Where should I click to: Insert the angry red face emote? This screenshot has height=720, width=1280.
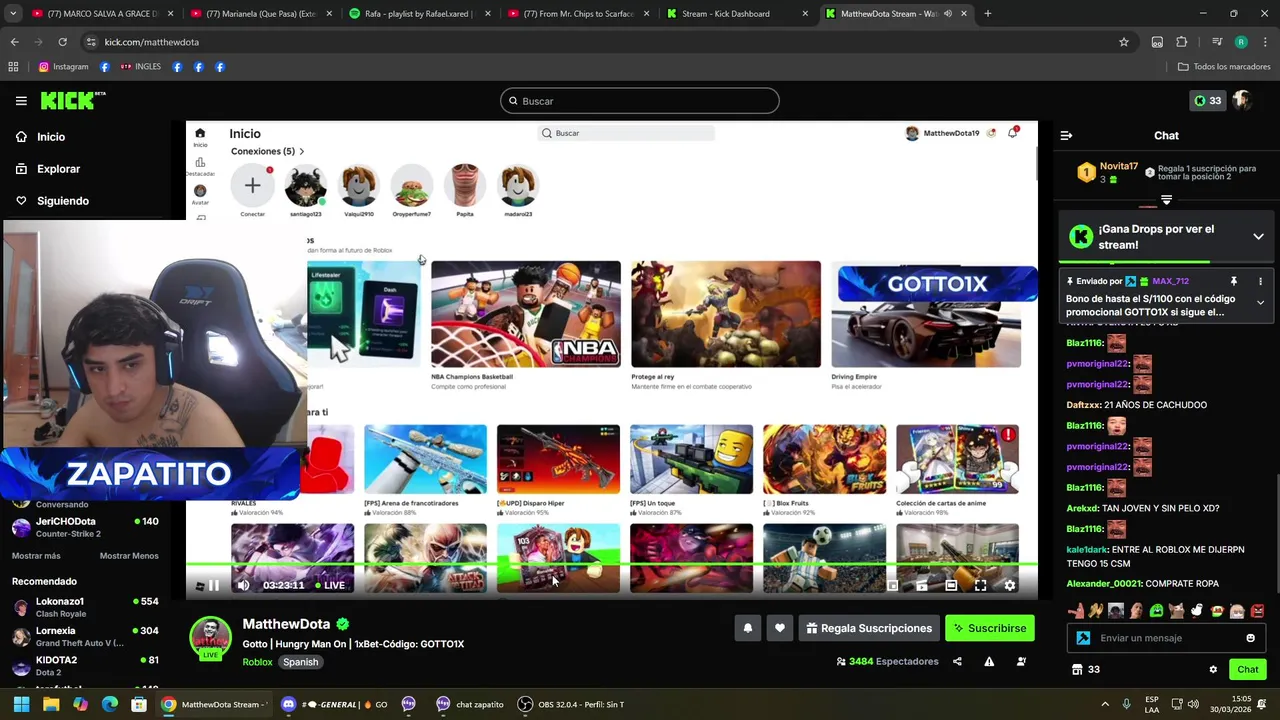(x=1257, y=610)
